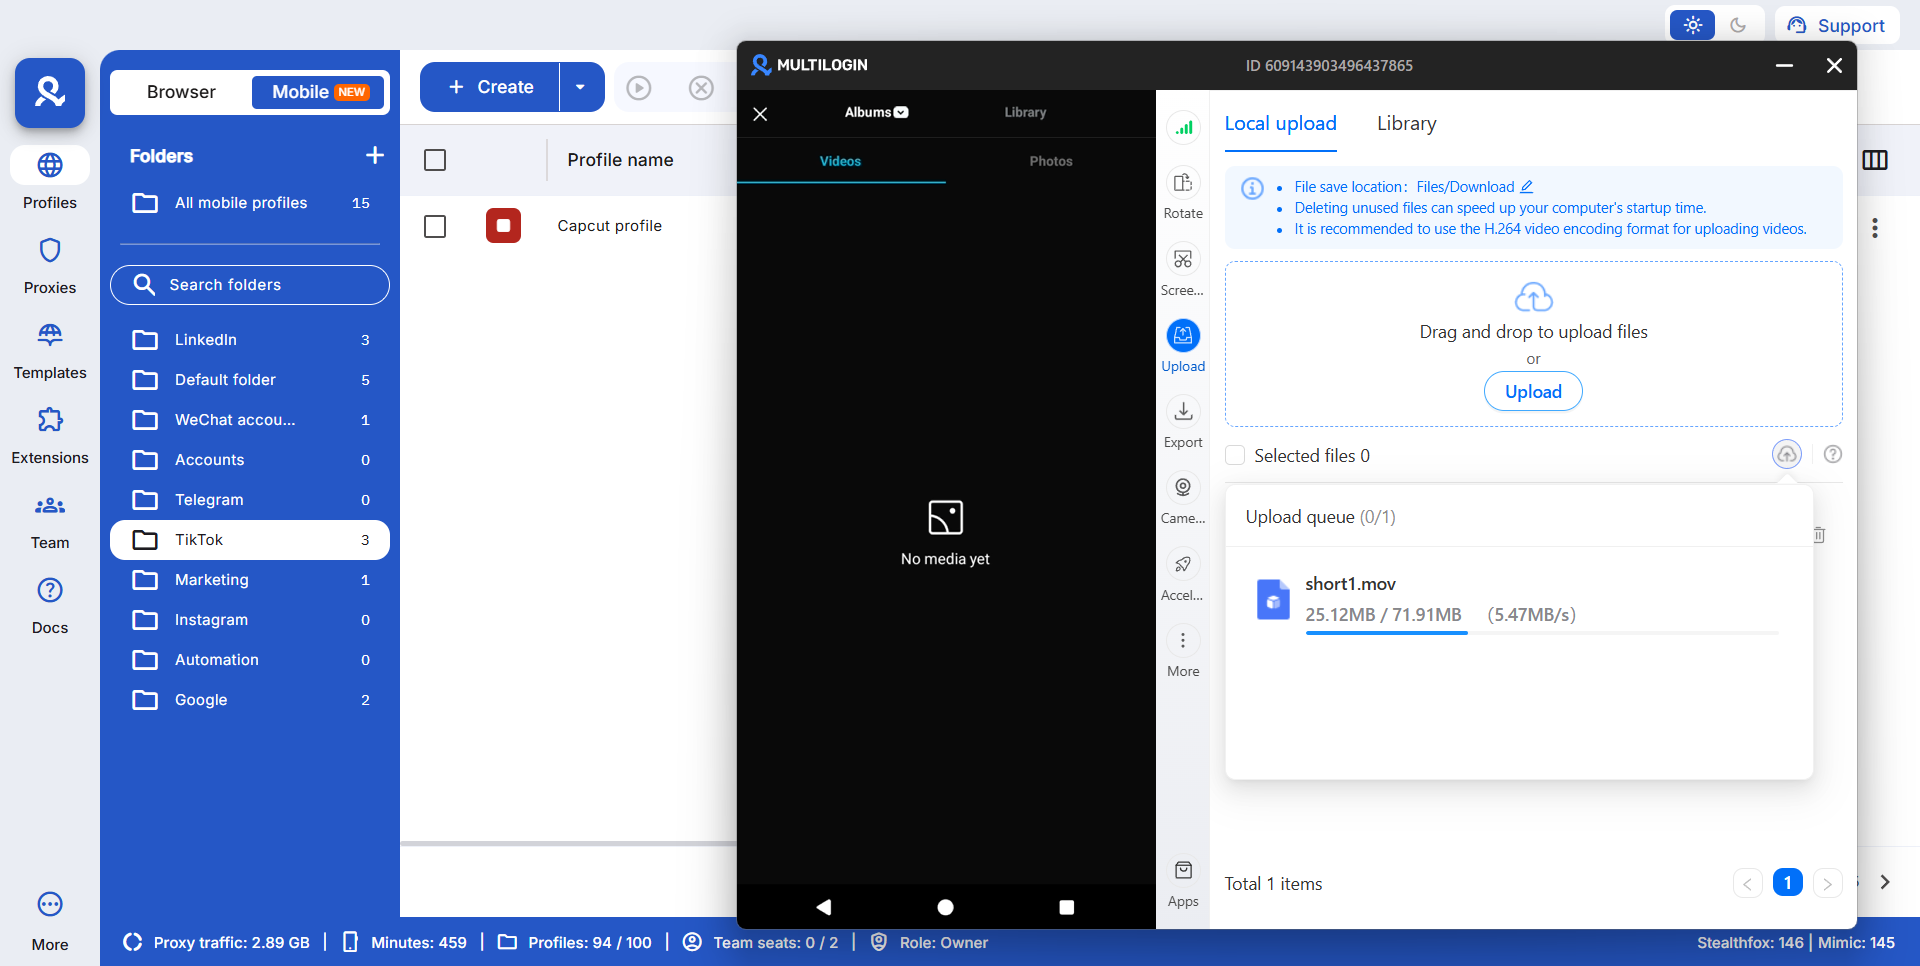Image resolution: width=1920 pixels, height=966 pixels.
Task: Click the Upload button in drop zone
Action: tap(1533, 392)
